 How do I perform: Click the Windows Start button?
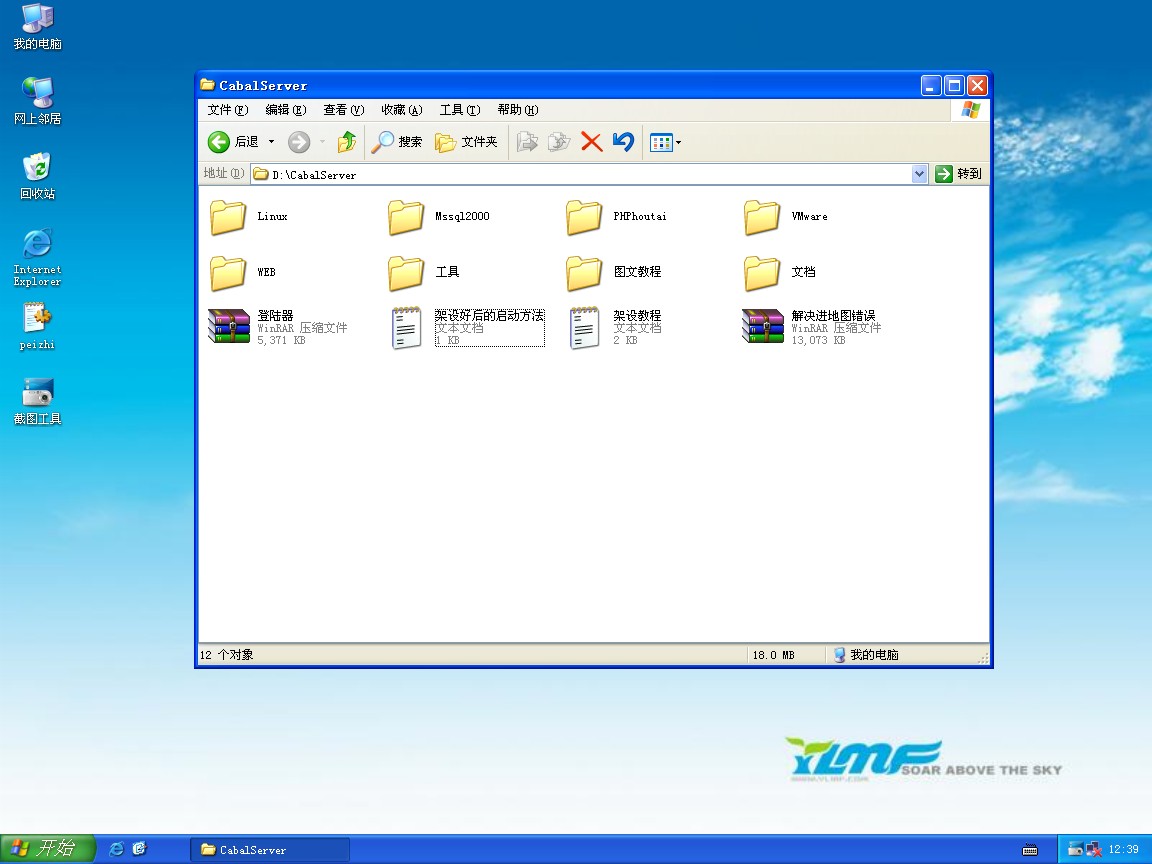tap(47, 849)
